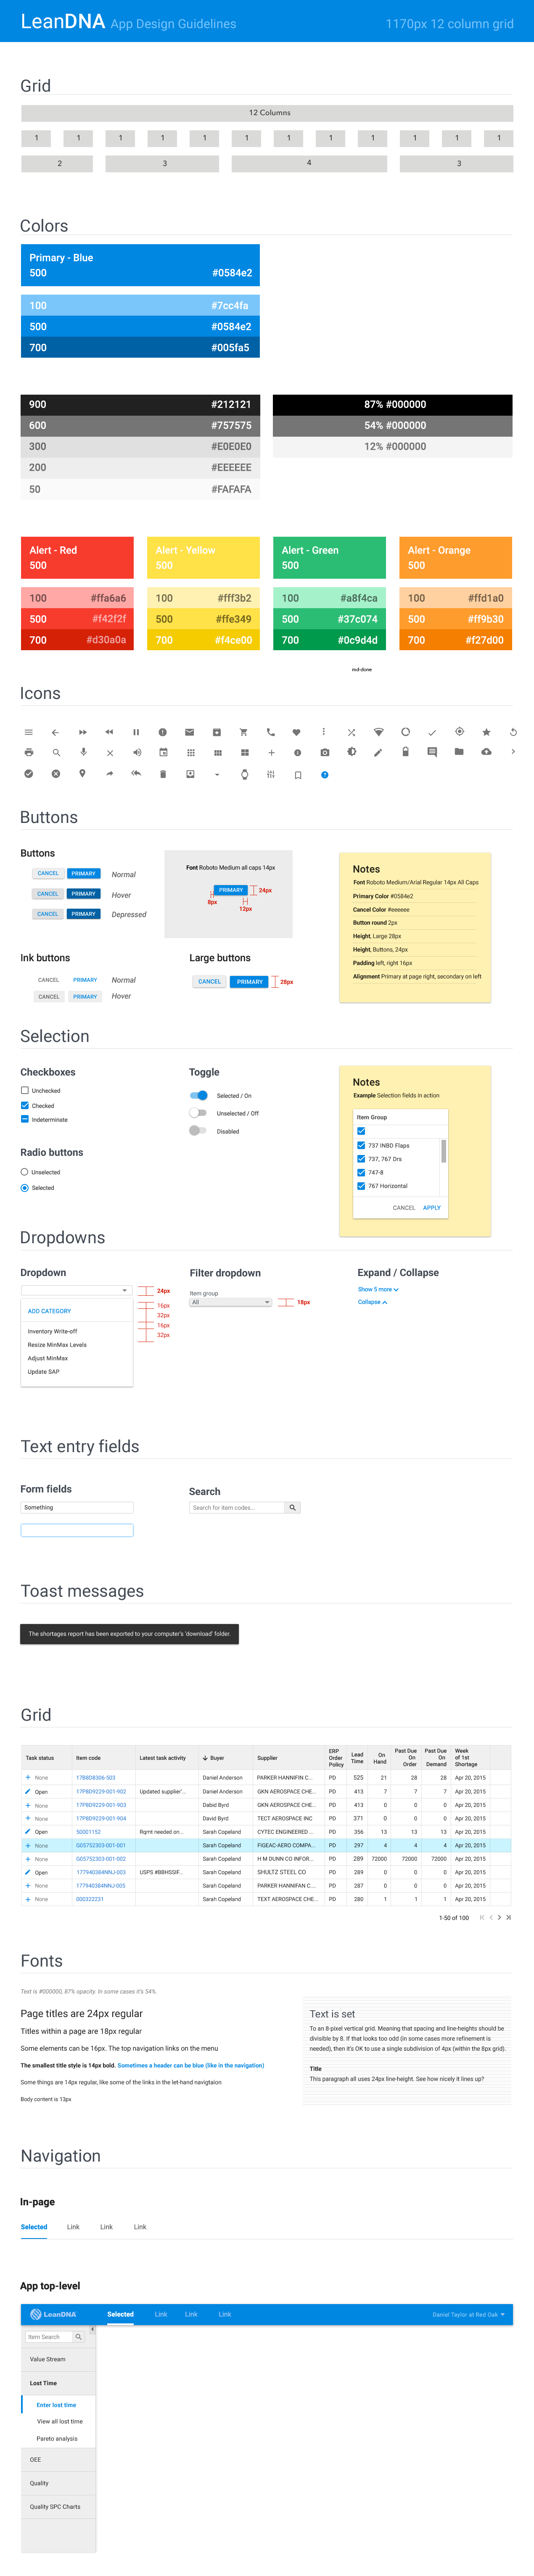The width and height of the screenshot is (534, 2576).
Task: Click the hamburger menu icon
Action: 28,732
